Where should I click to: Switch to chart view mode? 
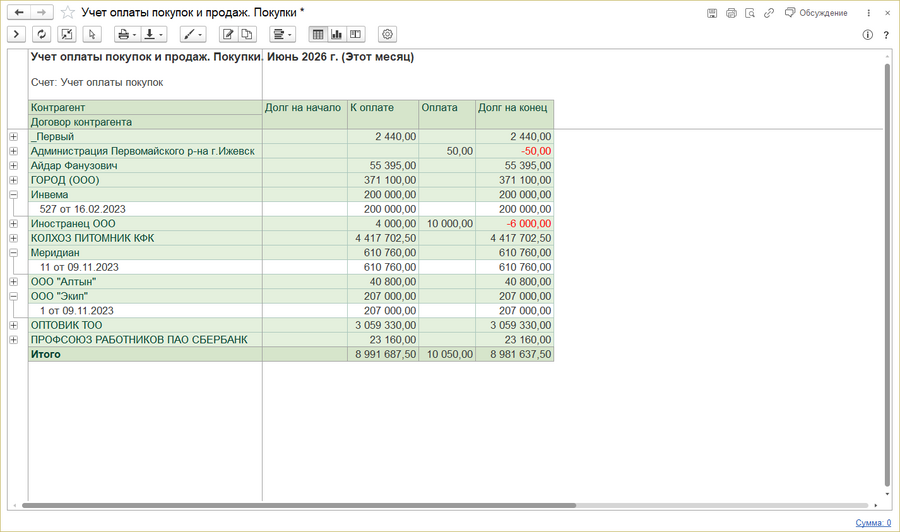pos(336,34)
